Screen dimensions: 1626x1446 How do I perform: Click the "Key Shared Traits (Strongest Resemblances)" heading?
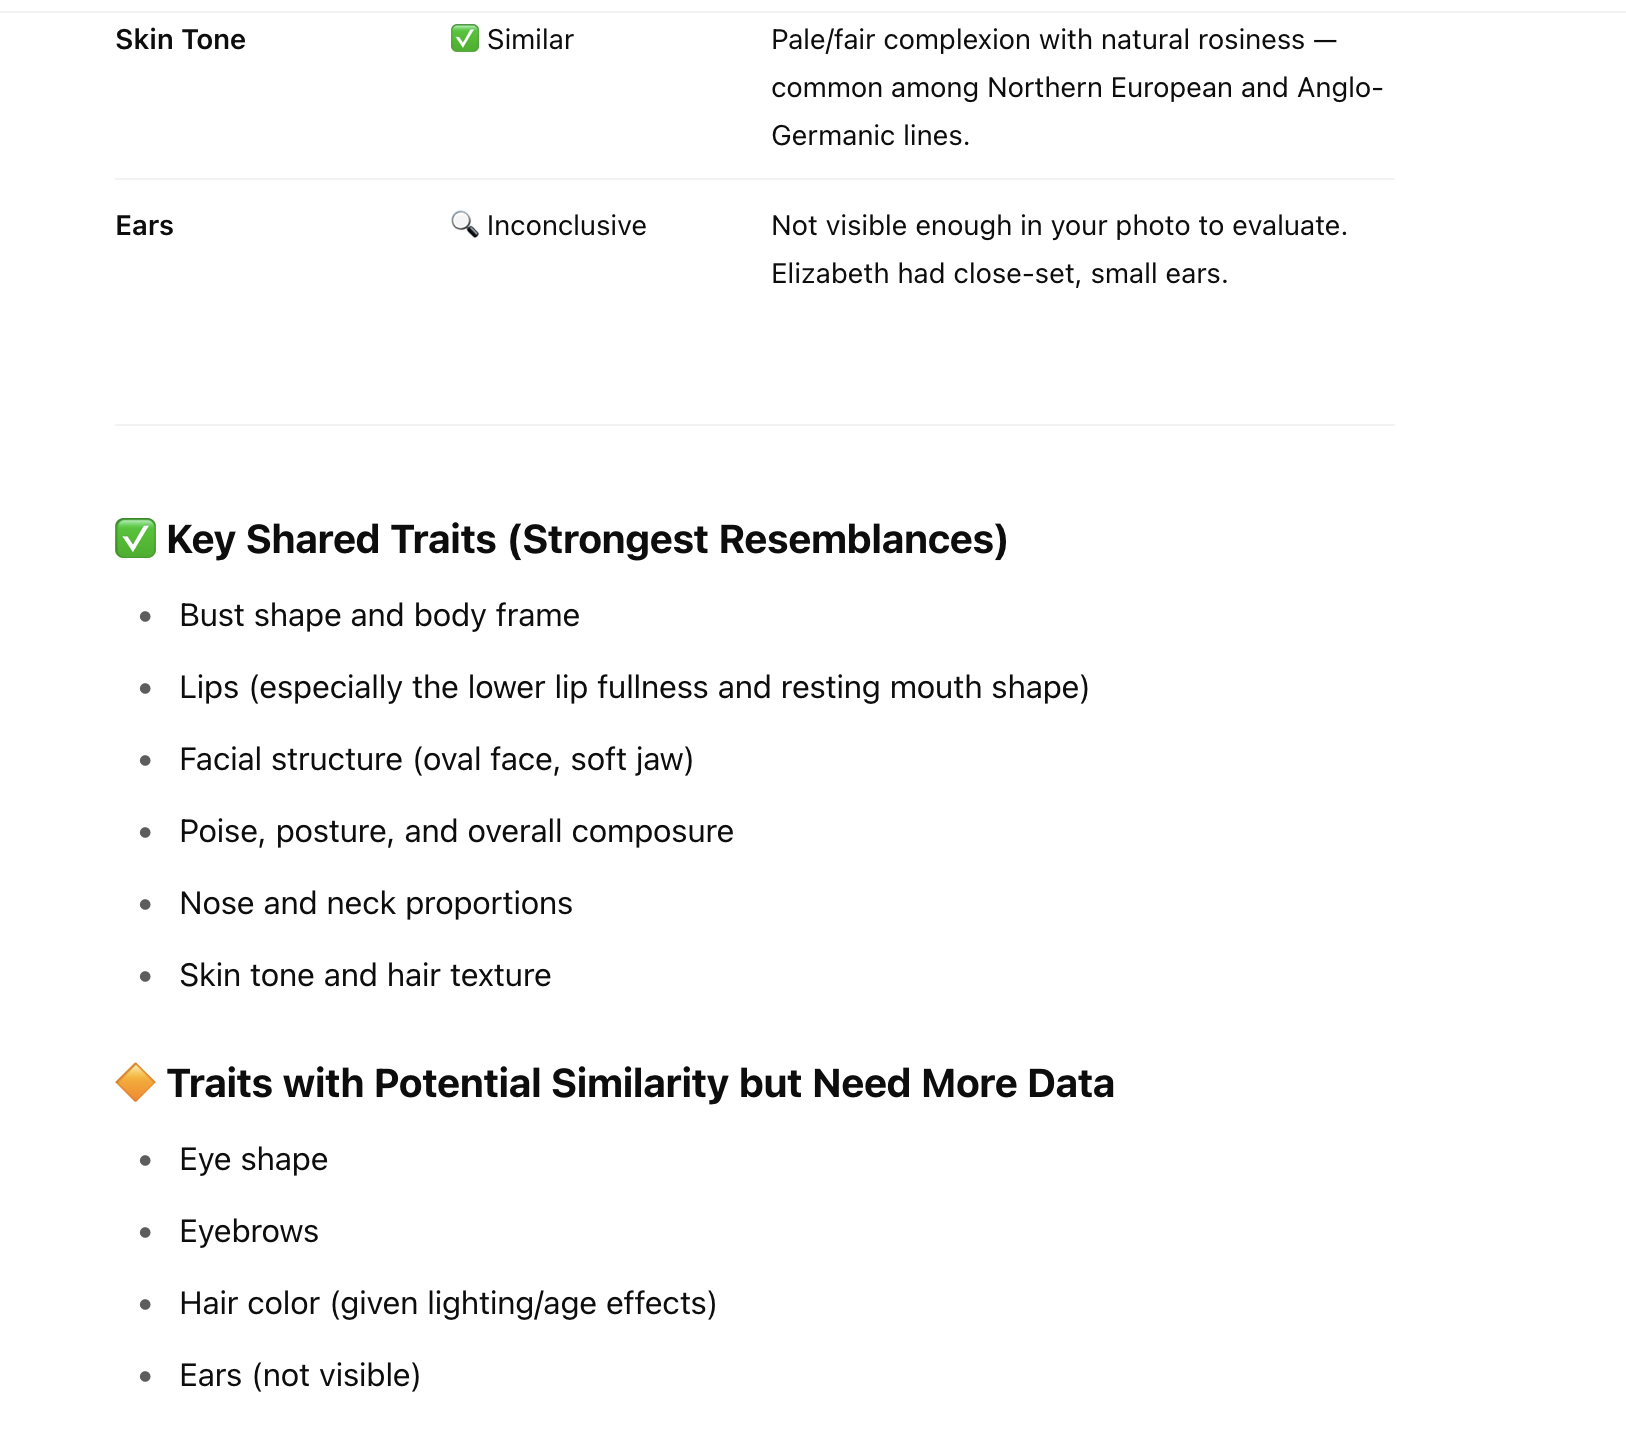click(x=586, y=540)
